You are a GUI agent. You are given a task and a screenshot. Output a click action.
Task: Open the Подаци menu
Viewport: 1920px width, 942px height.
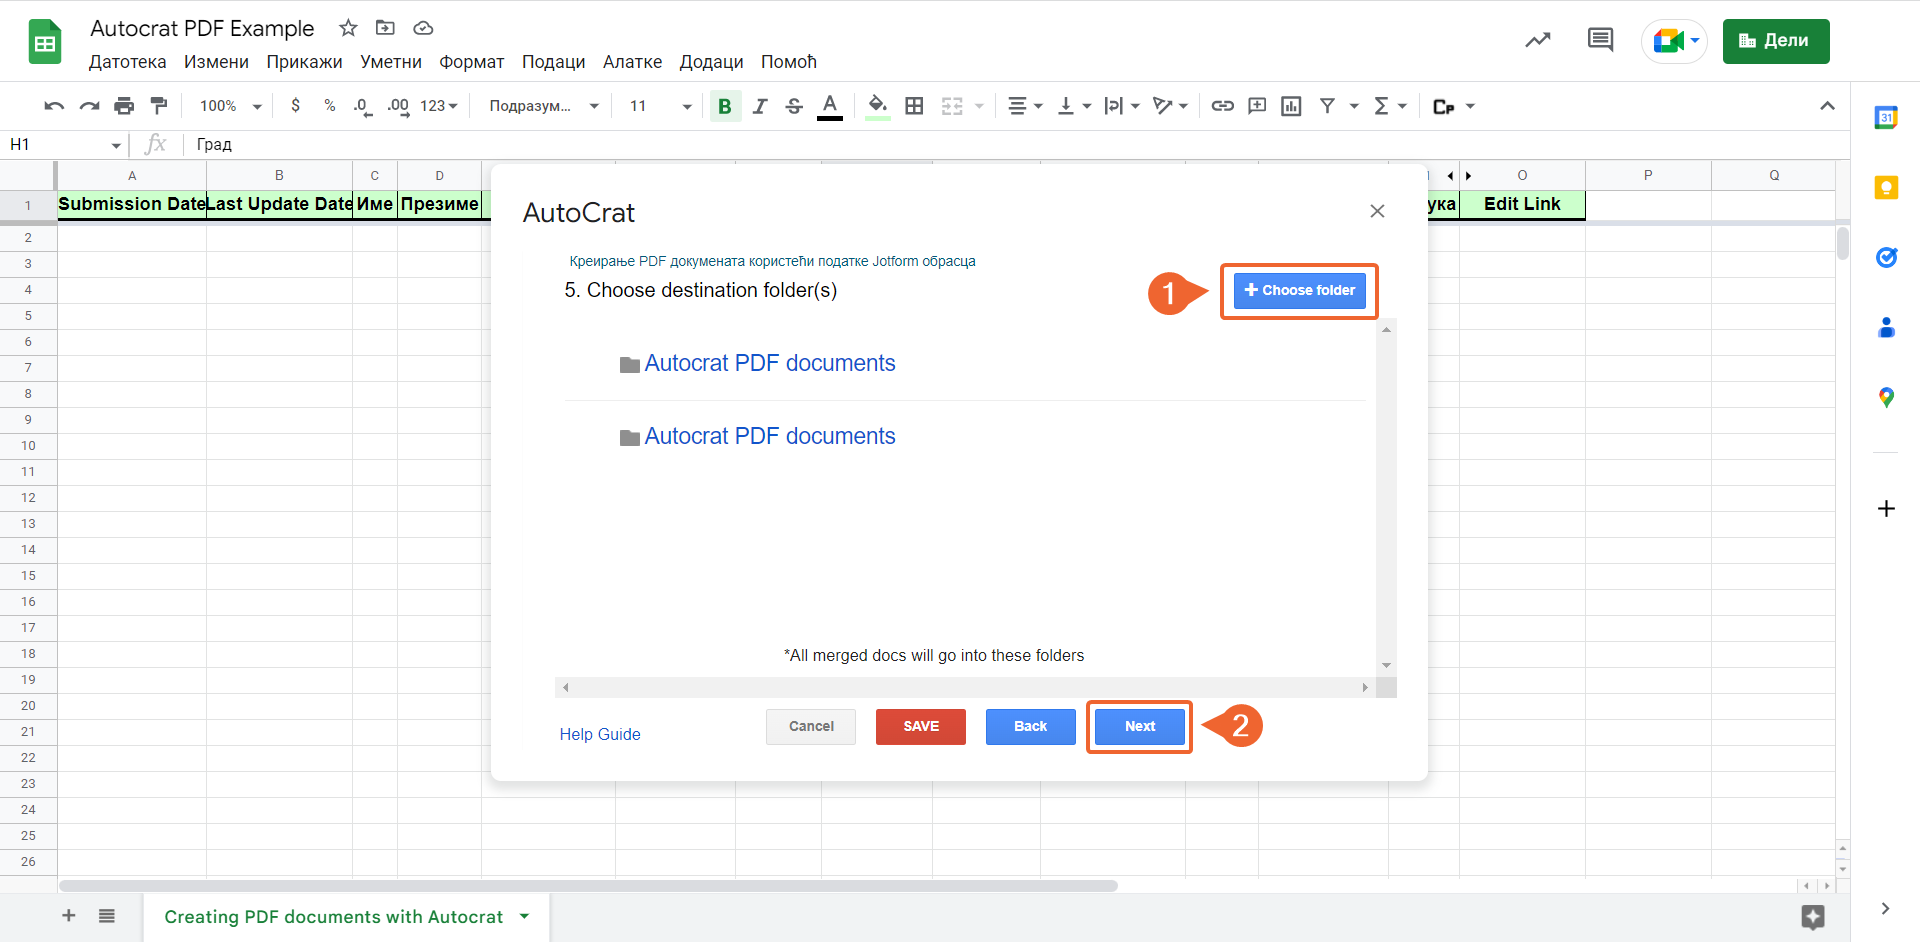[553, 62]
